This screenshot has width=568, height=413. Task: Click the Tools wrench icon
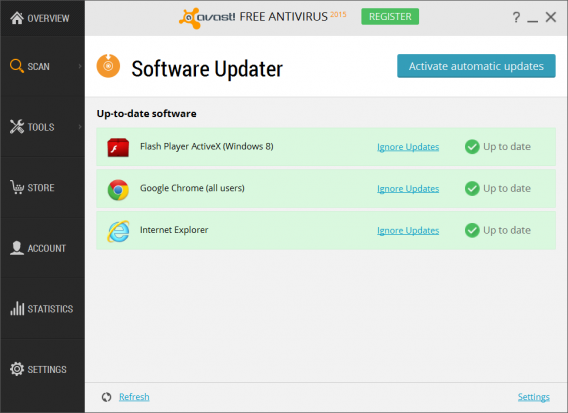pos(17,126)
